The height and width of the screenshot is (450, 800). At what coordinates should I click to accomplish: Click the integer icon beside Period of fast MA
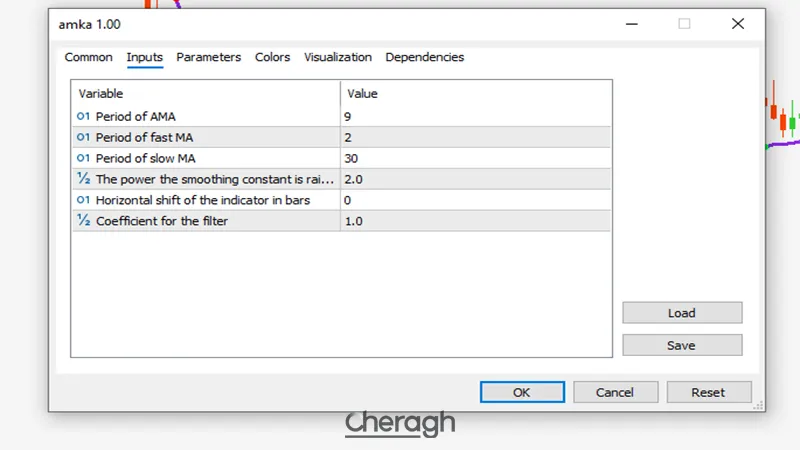tap(83, 138)
